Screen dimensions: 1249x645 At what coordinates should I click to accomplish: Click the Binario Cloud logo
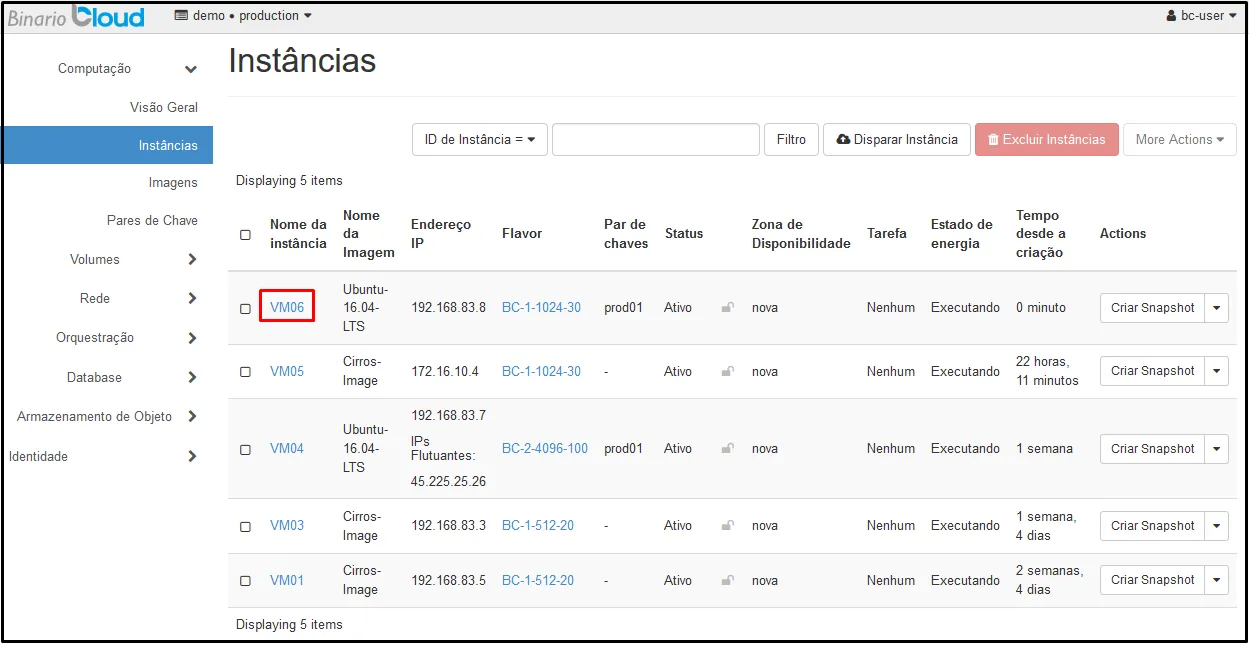[75, 15]
